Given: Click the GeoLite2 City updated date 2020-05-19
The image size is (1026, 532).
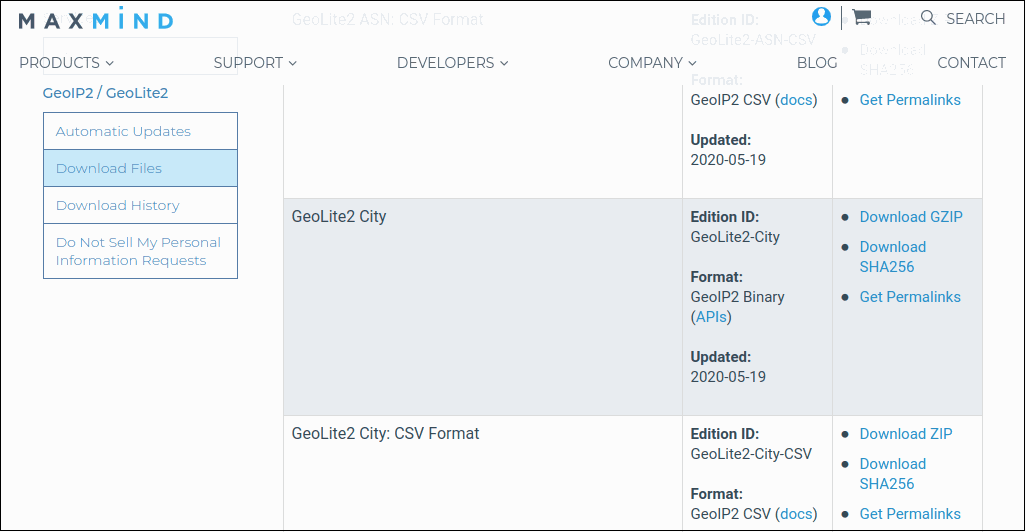Looking at the screenshot, I should point(728,377).
